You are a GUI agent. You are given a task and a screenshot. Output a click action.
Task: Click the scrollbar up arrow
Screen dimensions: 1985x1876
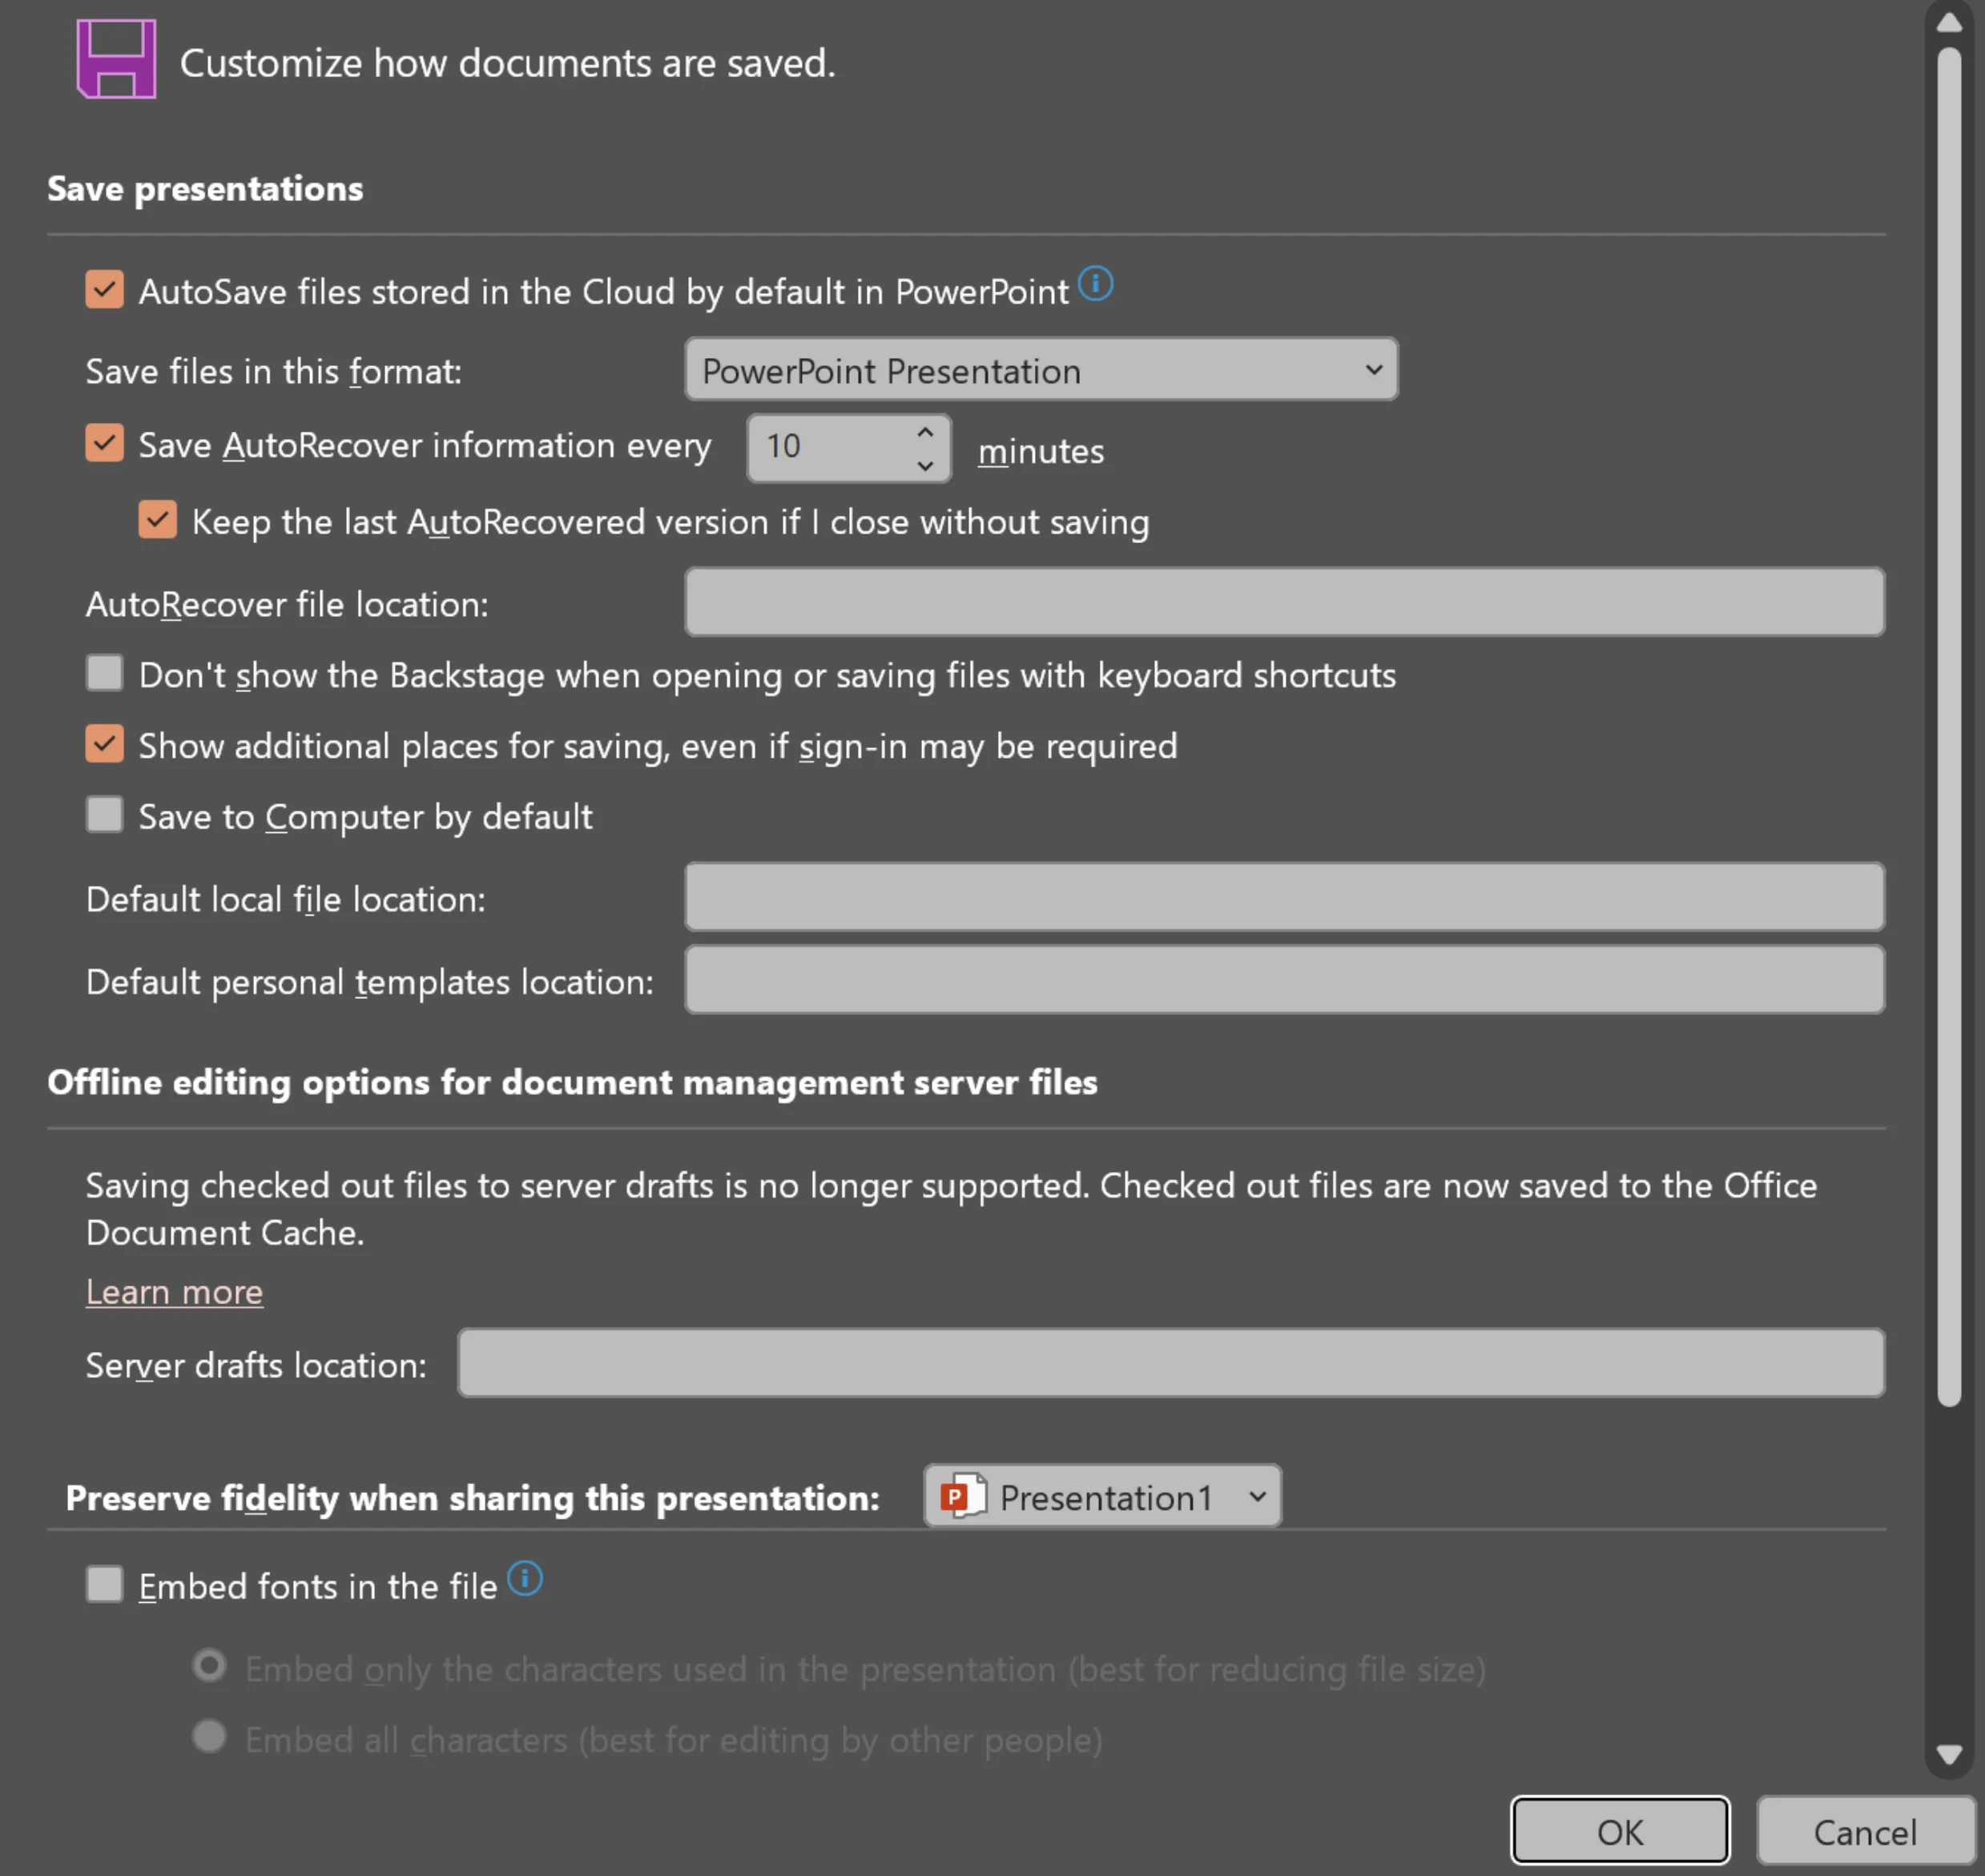tap(1949, 22)
